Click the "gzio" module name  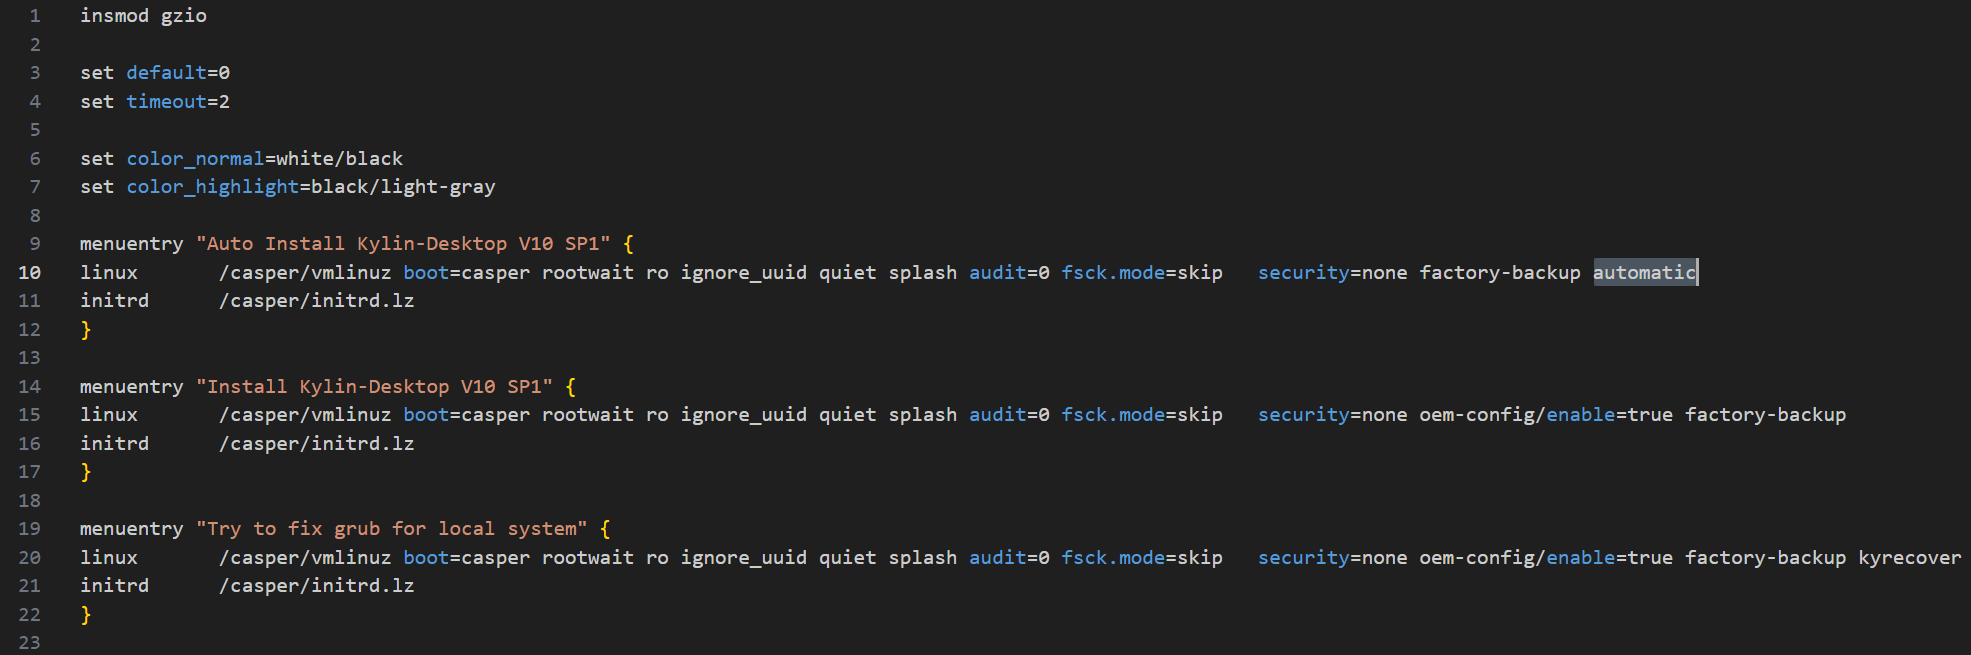pos(184,16)
